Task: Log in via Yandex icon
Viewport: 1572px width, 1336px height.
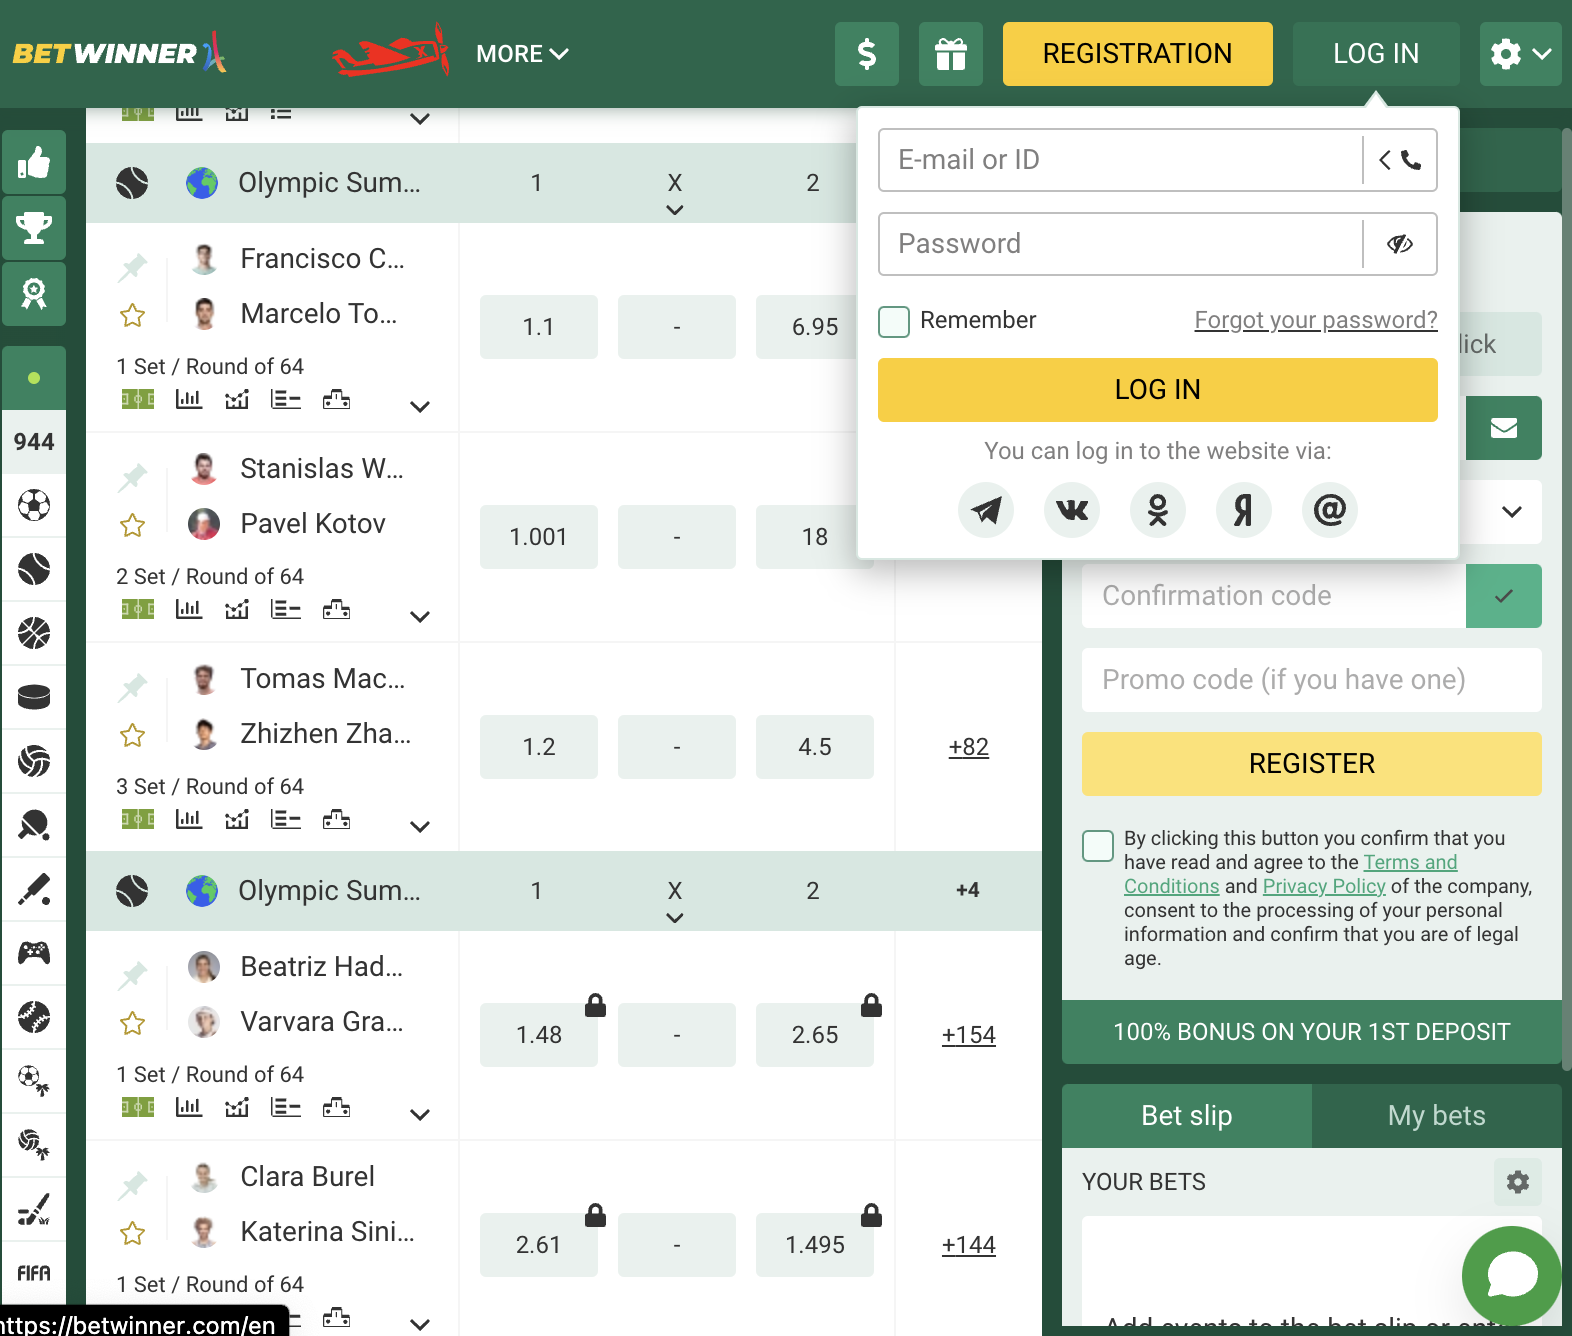Action: pyautogui.click(x=1243, y=510)
